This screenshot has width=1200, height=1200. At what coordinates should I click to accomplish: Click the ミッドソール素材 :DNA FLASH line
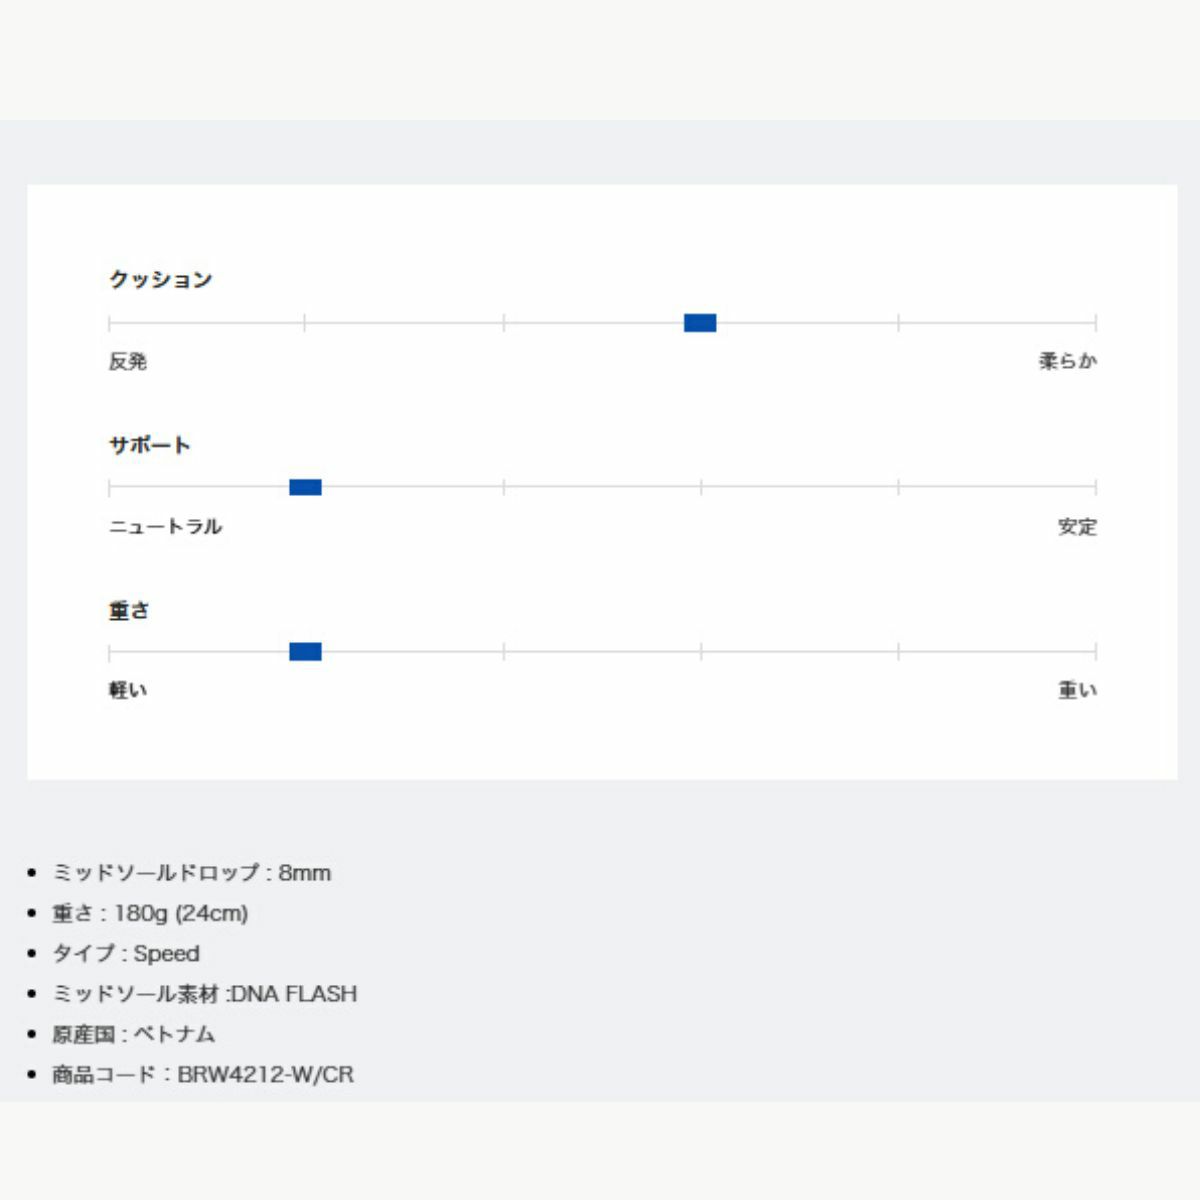tap(204, 994)
